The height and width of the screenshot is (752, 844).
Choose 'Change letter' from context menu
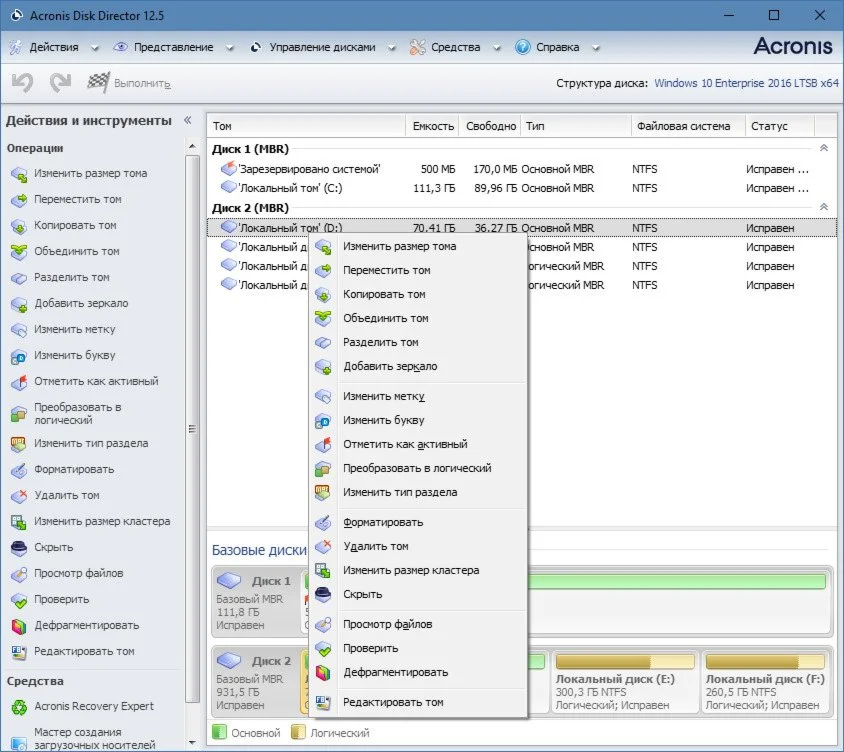click(383, 420)
